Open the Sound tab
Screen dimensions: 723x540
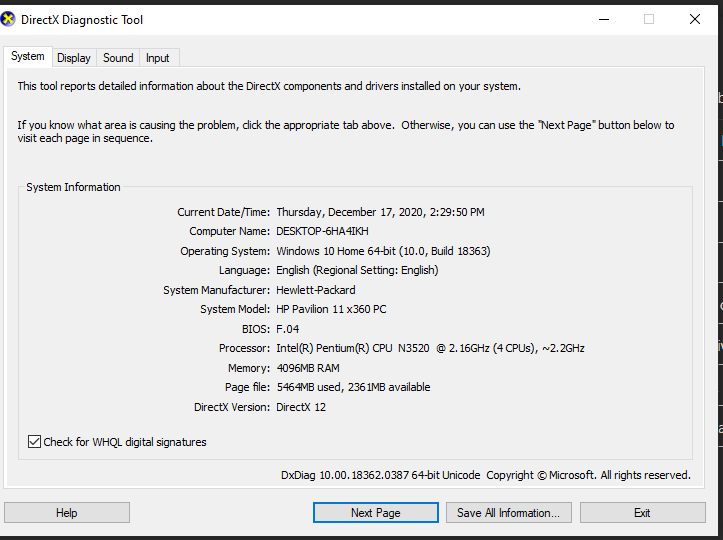pyautogui.click(x=118, y=58)
